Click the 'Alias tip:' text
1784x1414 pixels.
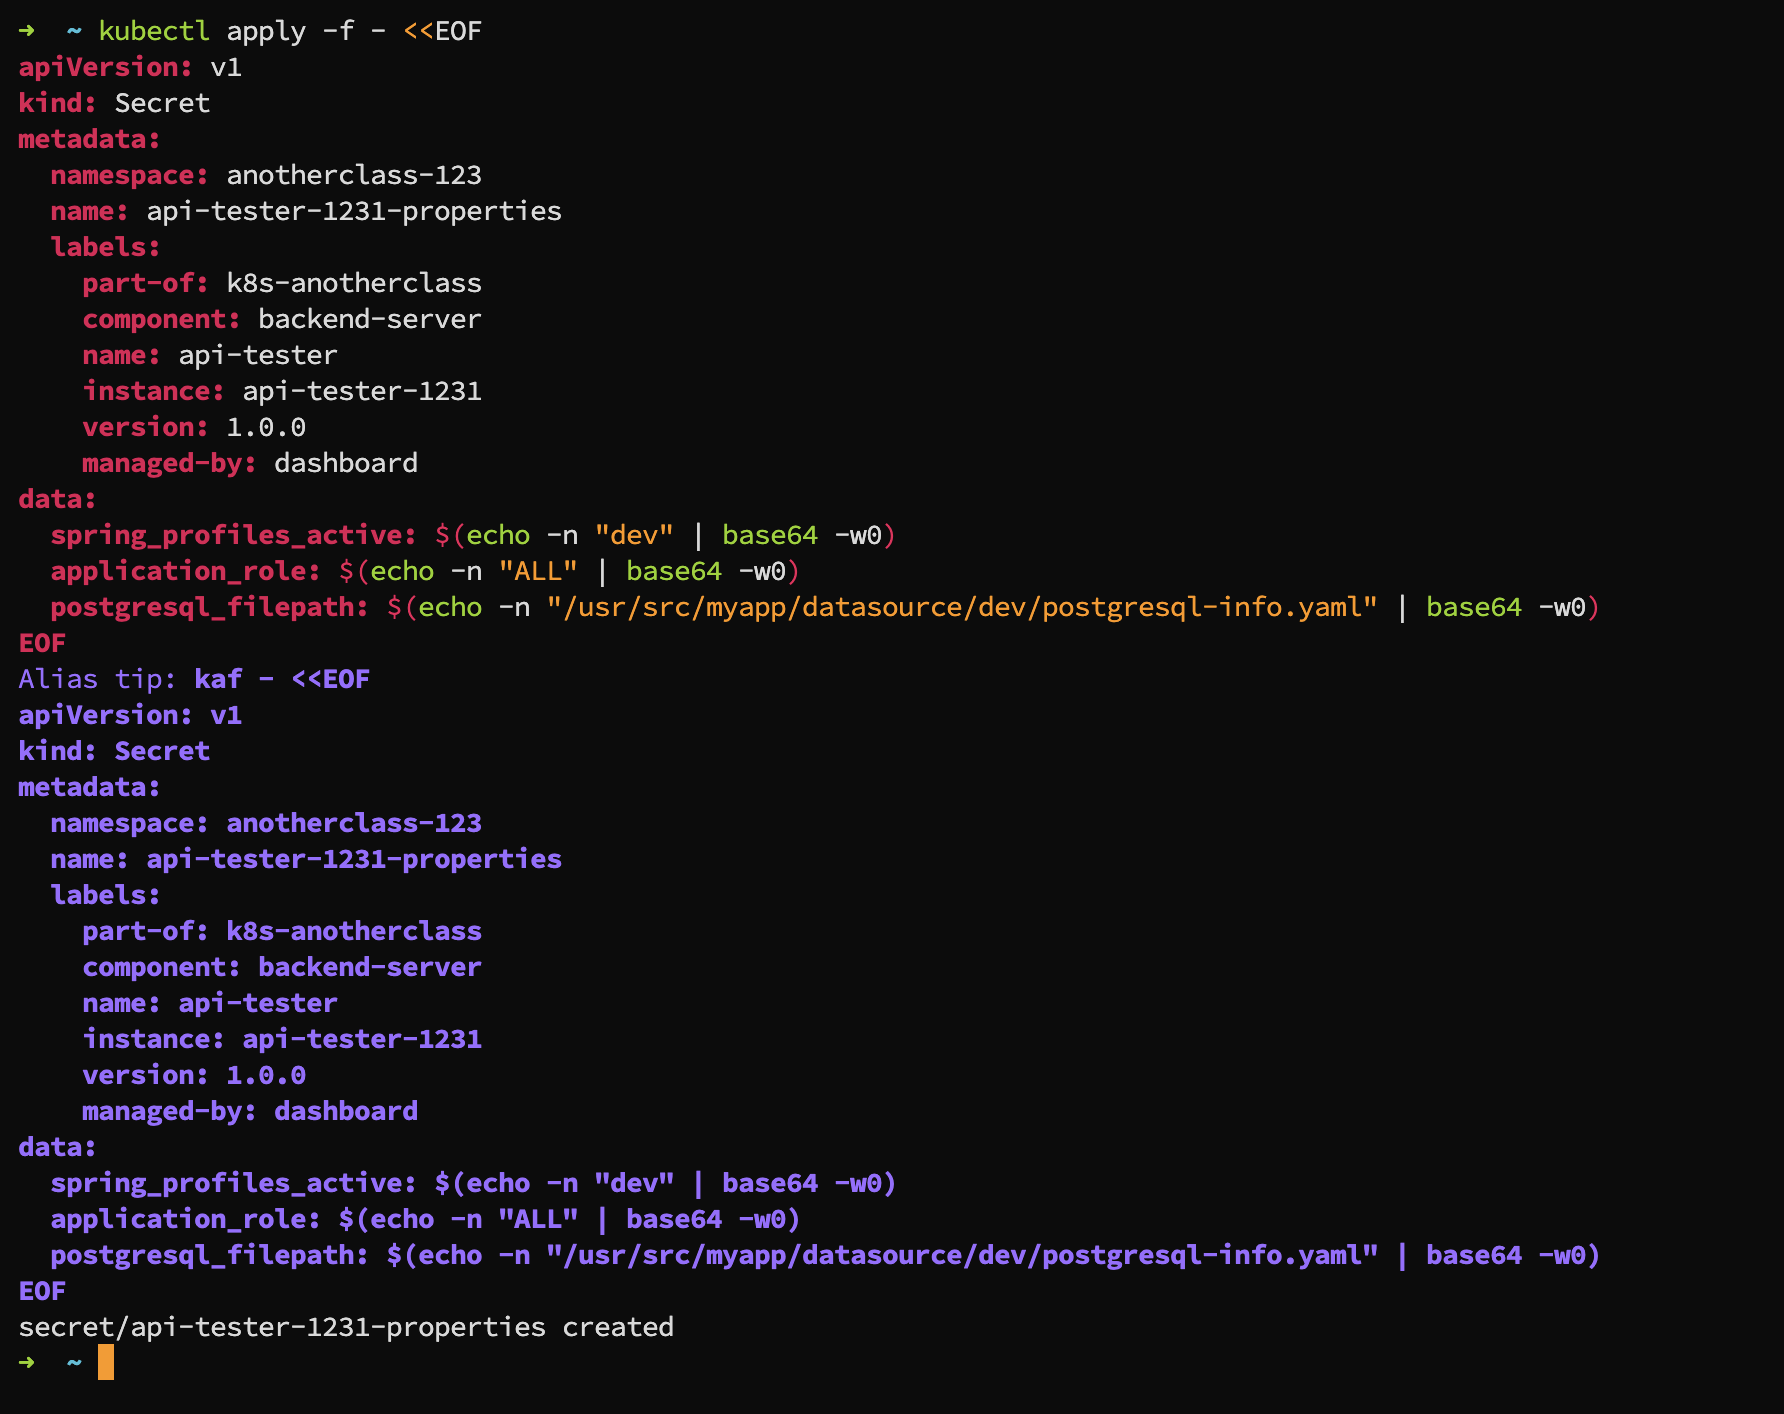coord(98,679)
